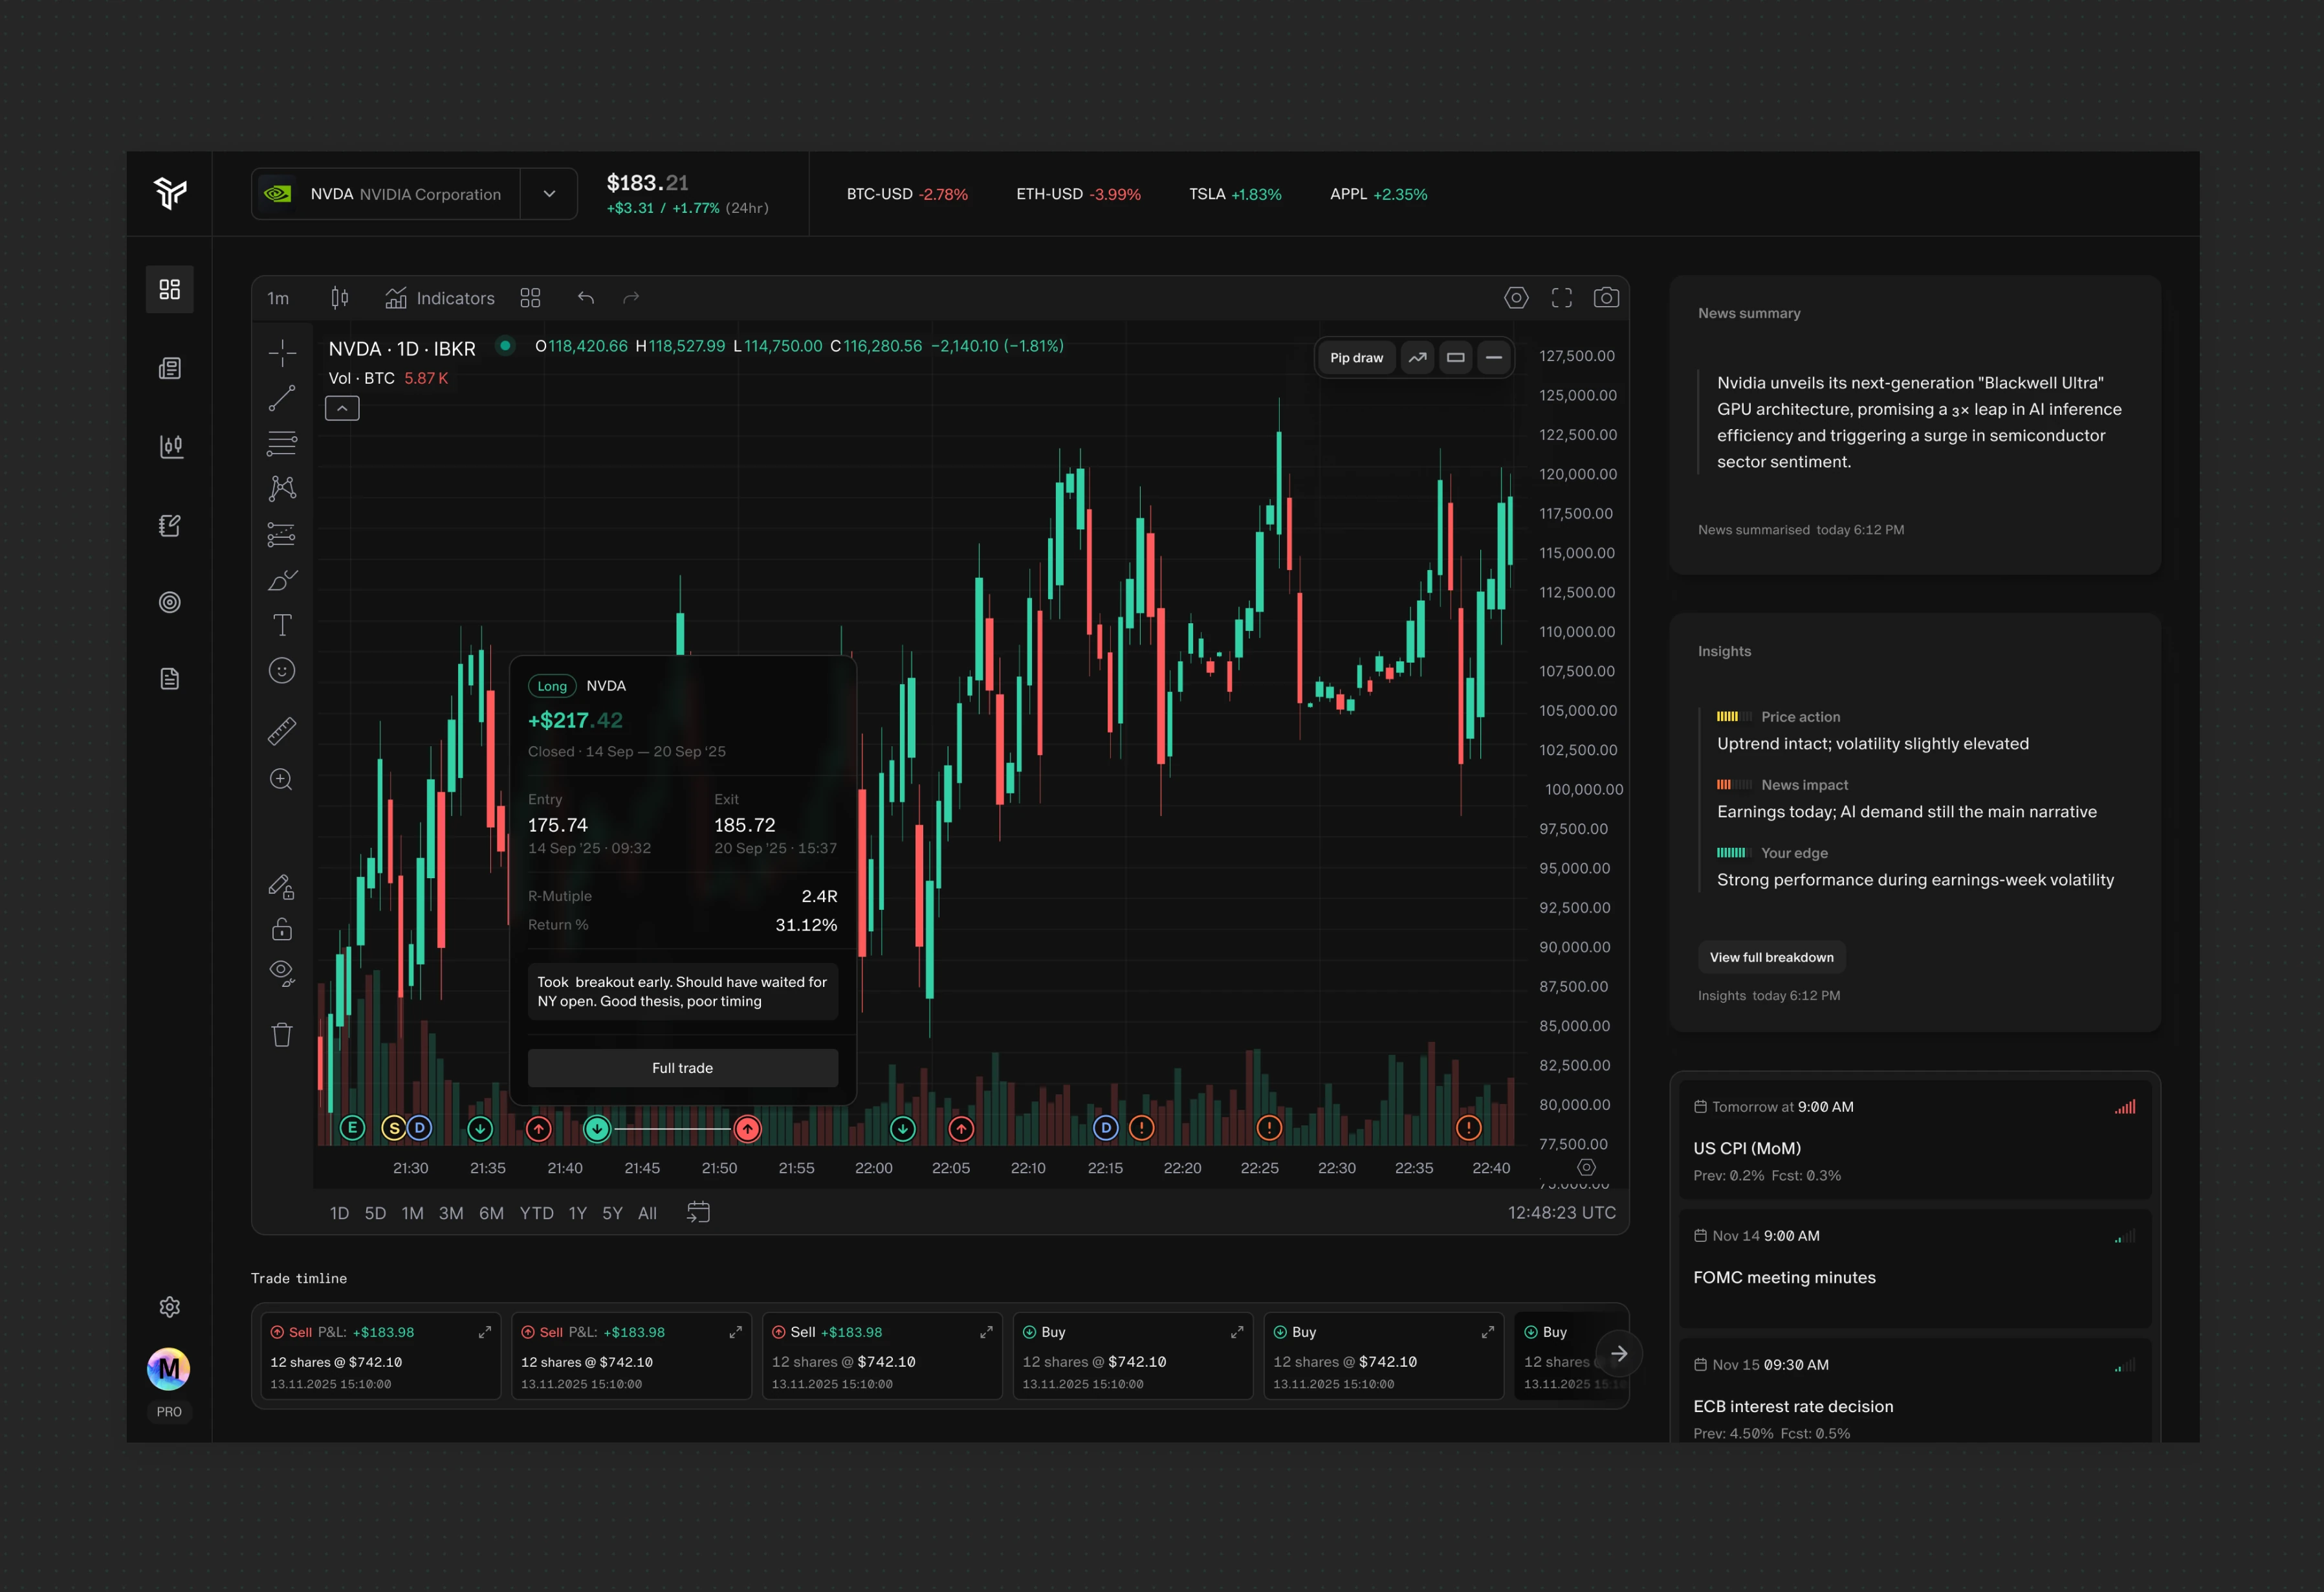Open the target goals sidebar icon

[169, 602]
